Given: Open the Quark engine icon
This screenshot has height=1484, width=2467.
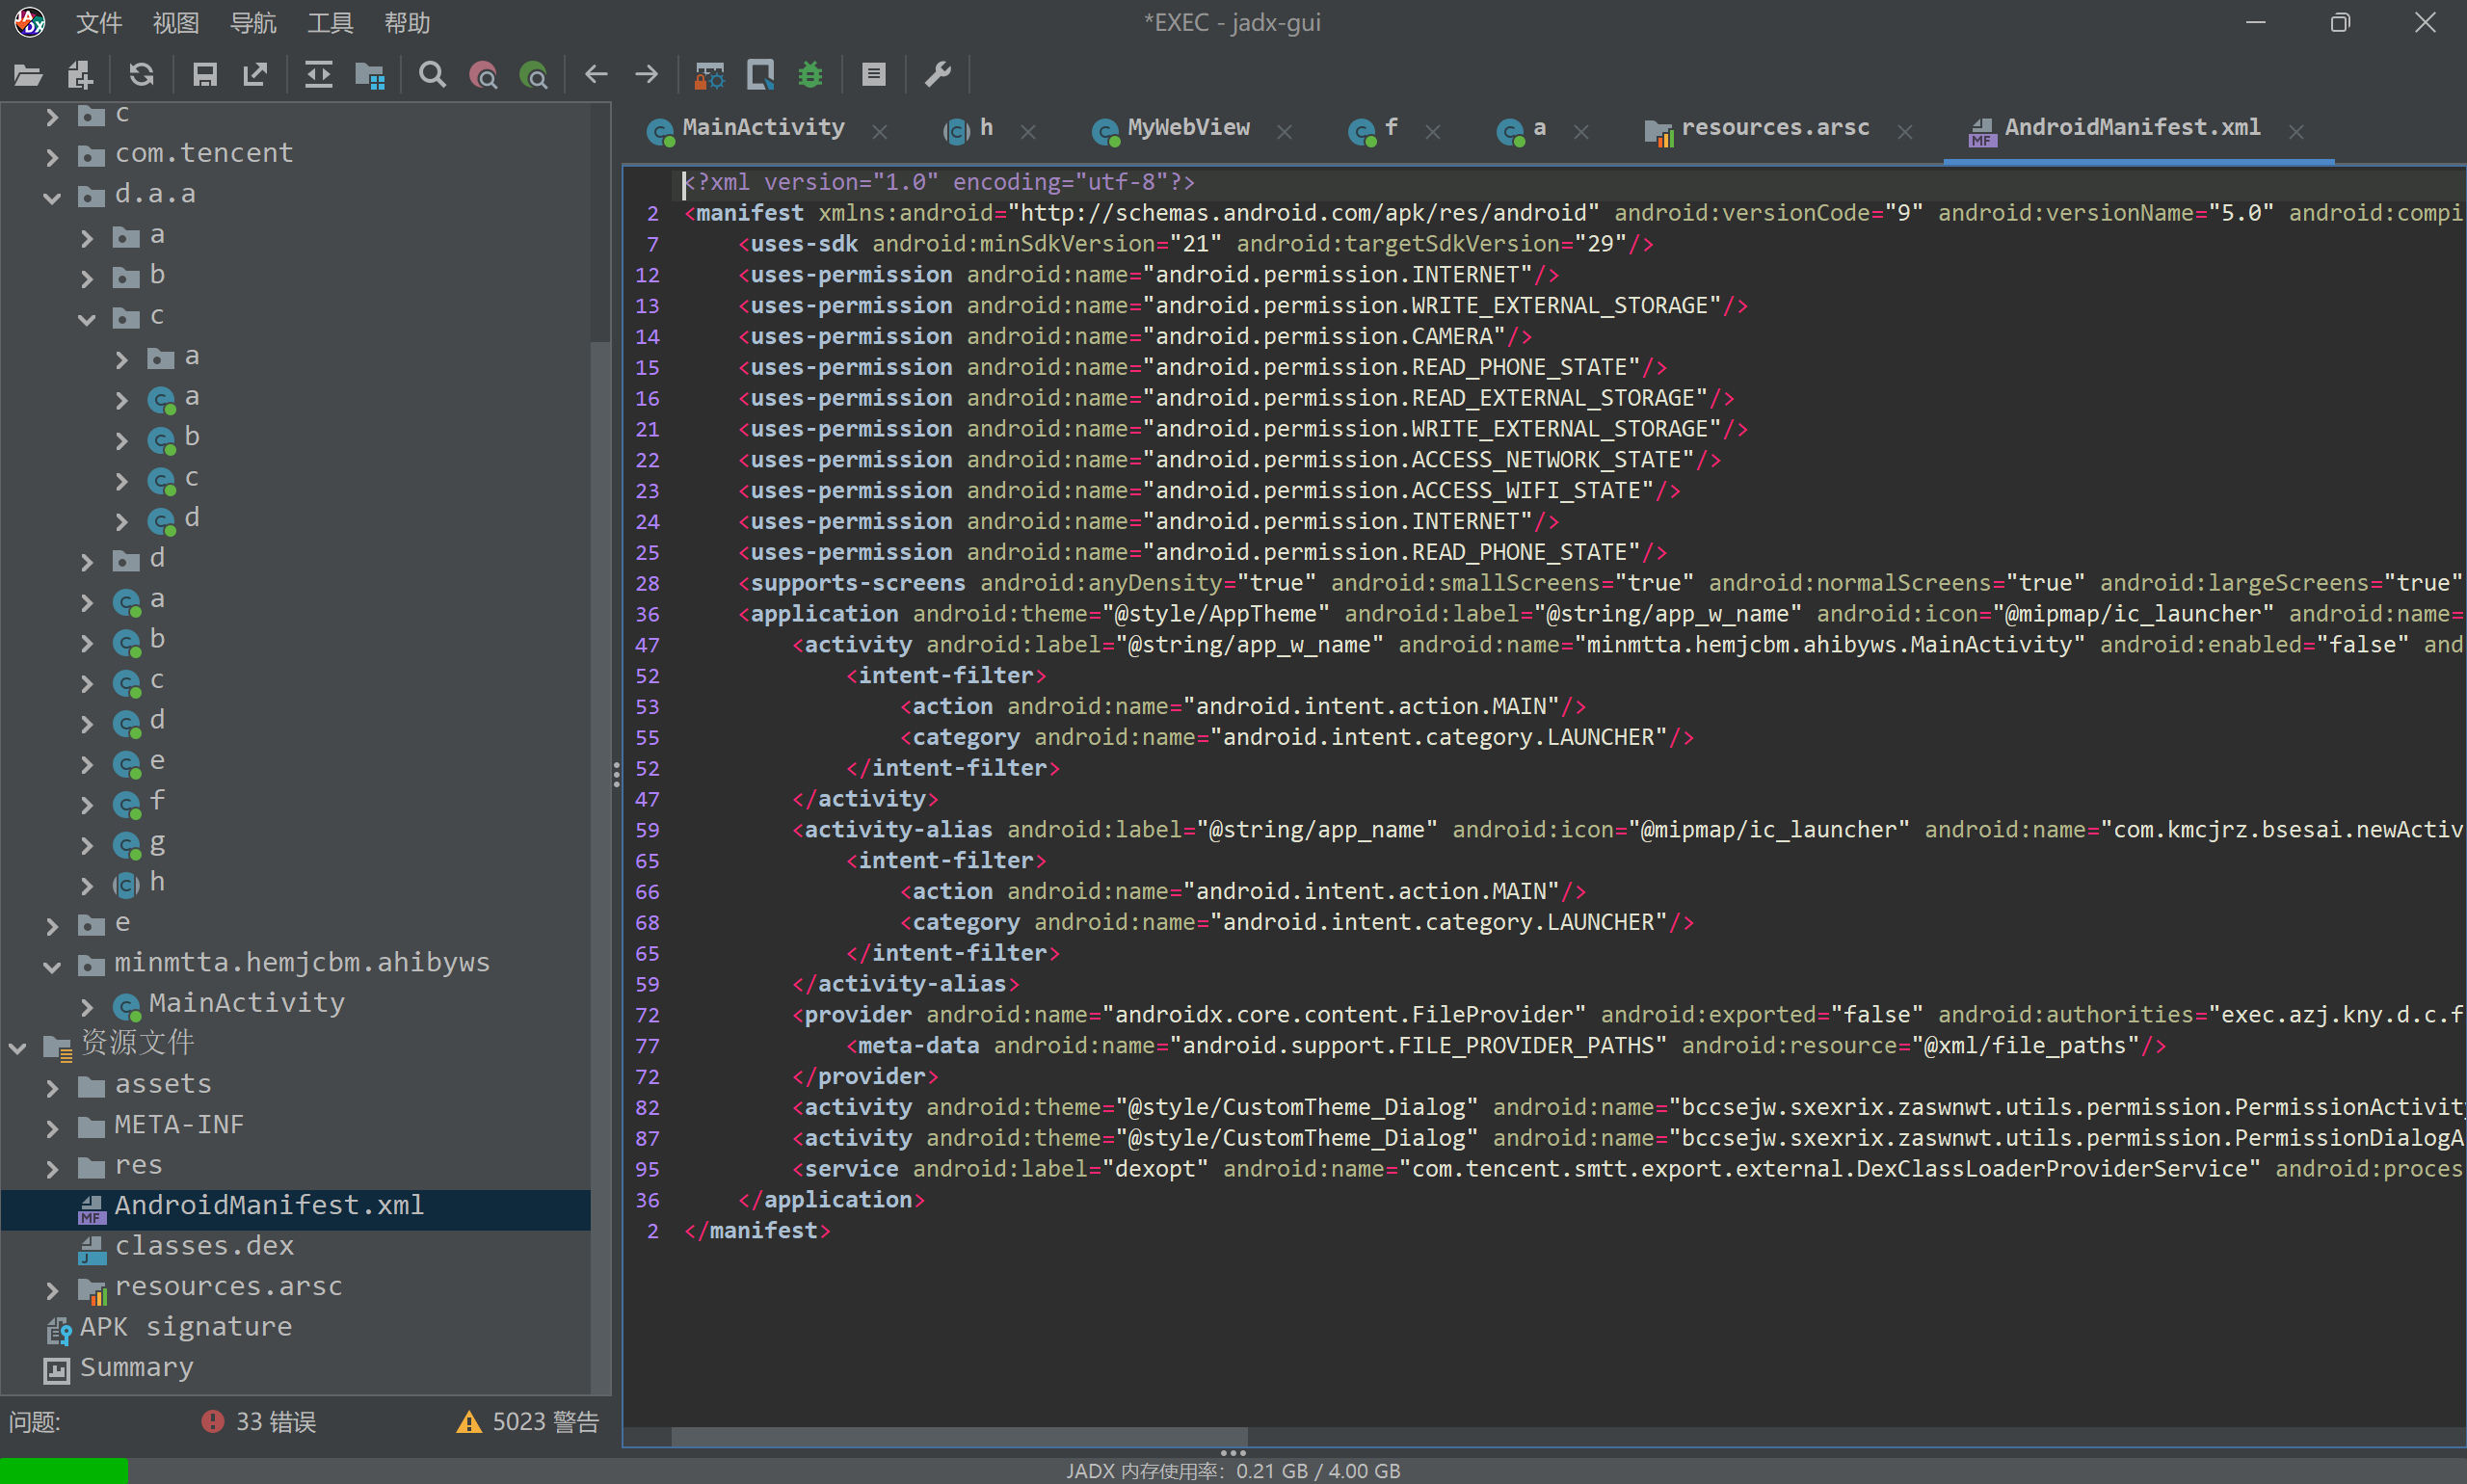Looking at the screenshot, I should pos(761,75).
